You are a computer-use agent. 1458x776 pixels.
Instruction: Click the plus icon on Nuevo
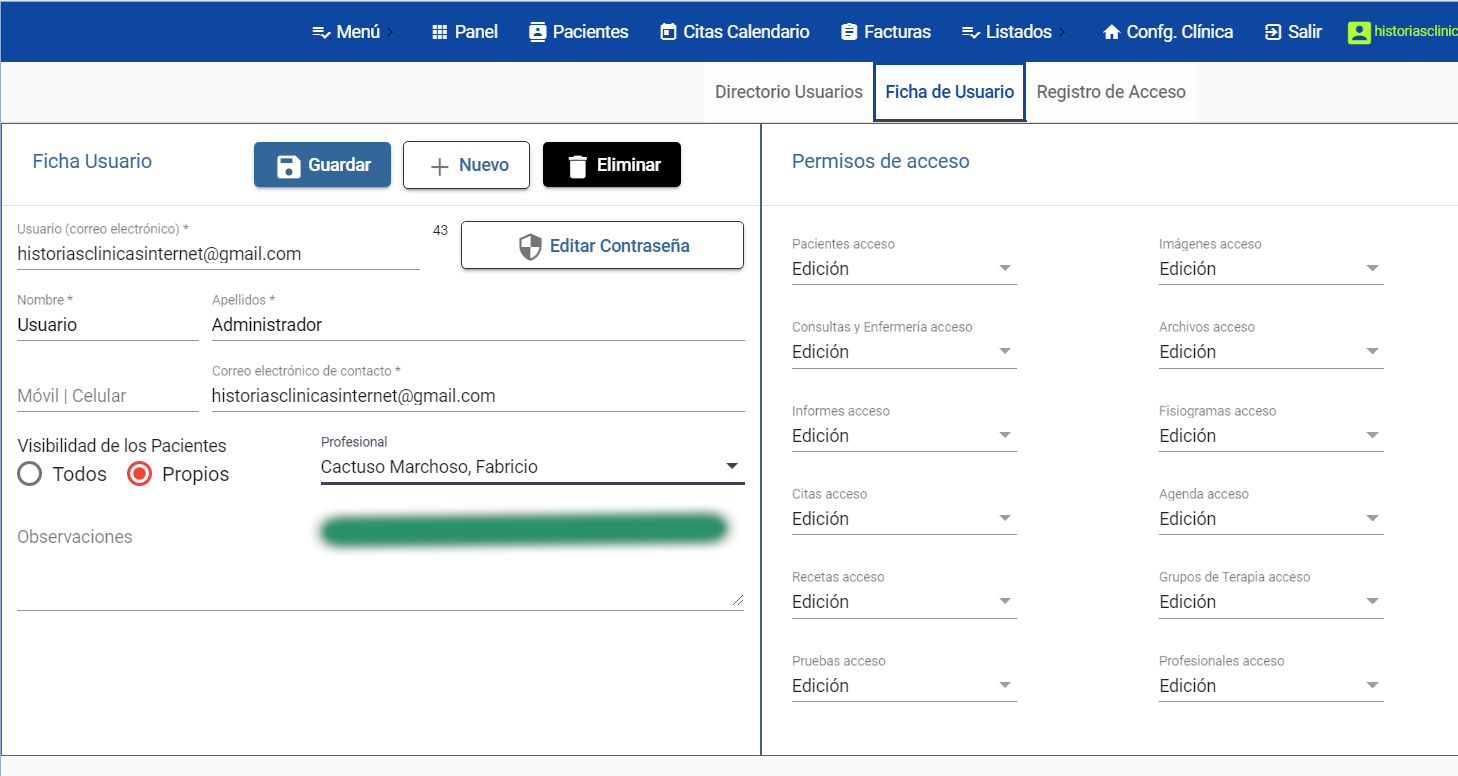click(438, 166)
